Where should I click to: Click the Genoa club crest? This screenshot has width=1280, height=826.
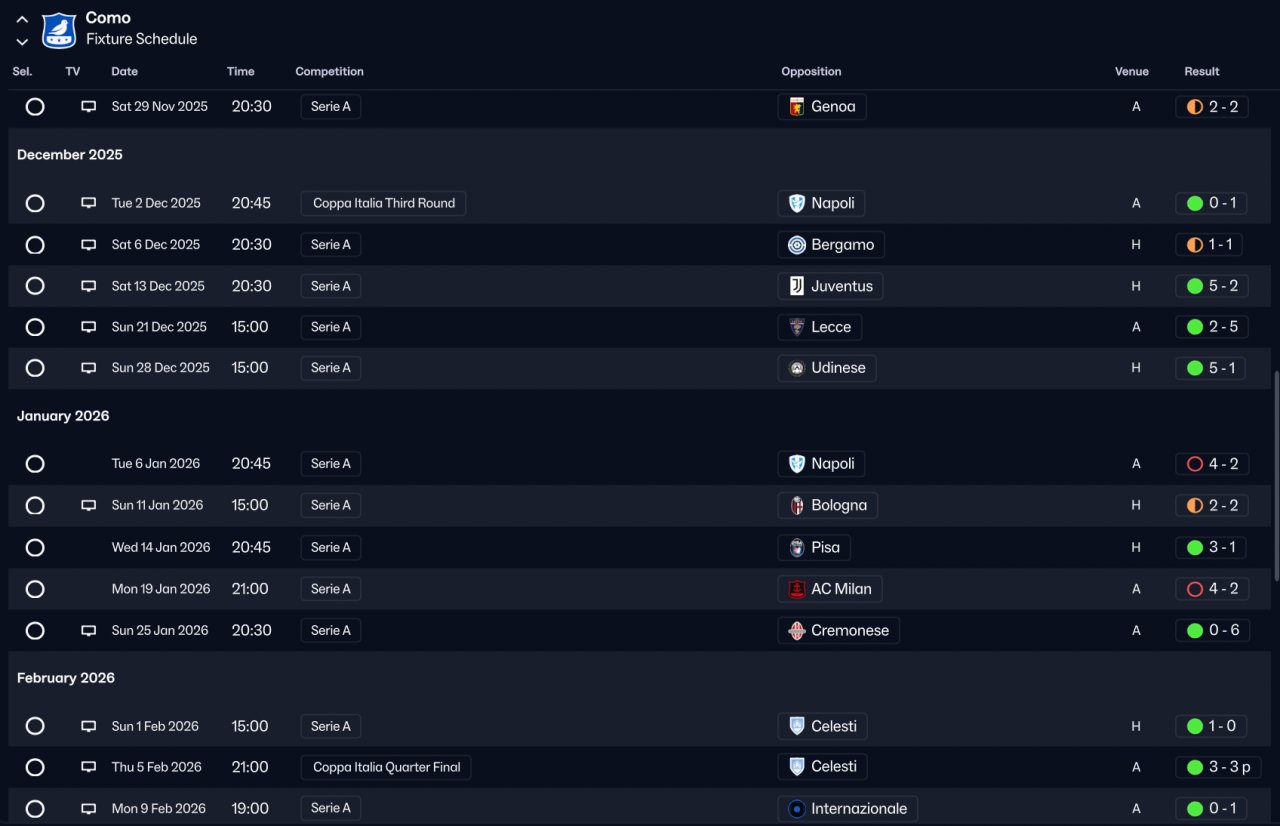(x=797, y=107)
